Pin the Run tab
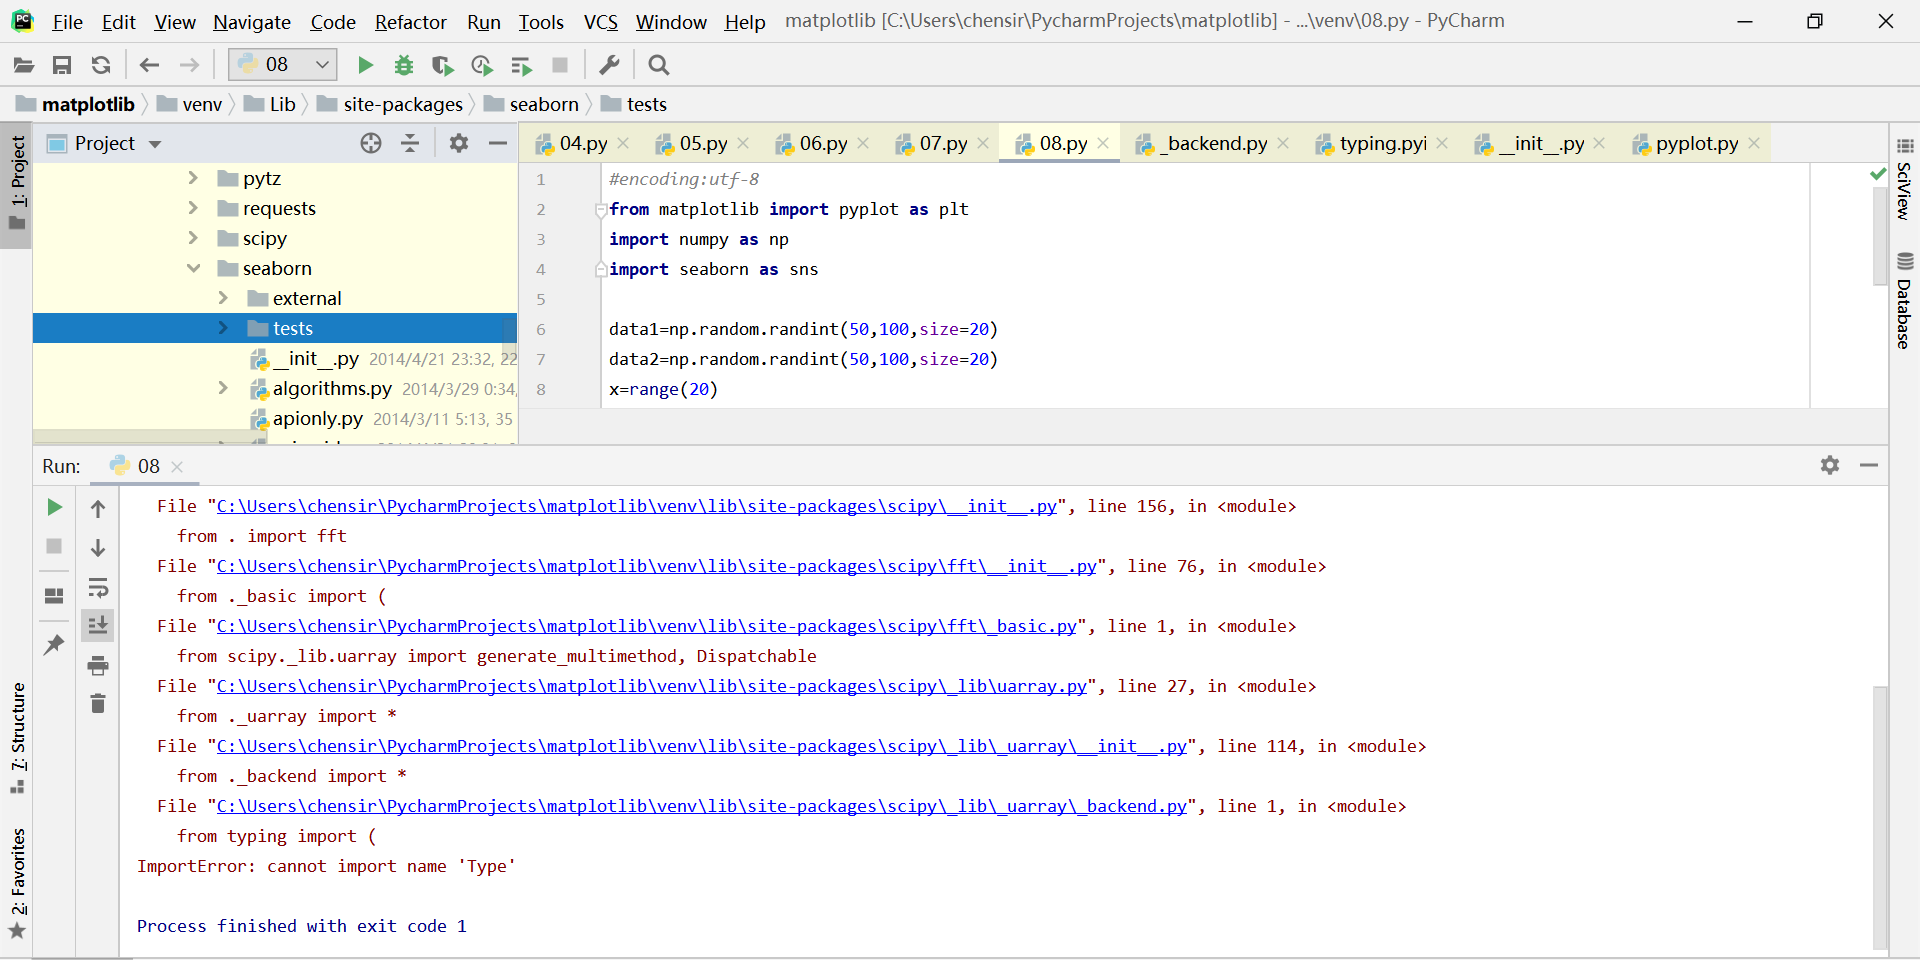This screenshot has width=1920, height=960. (54, 645)
